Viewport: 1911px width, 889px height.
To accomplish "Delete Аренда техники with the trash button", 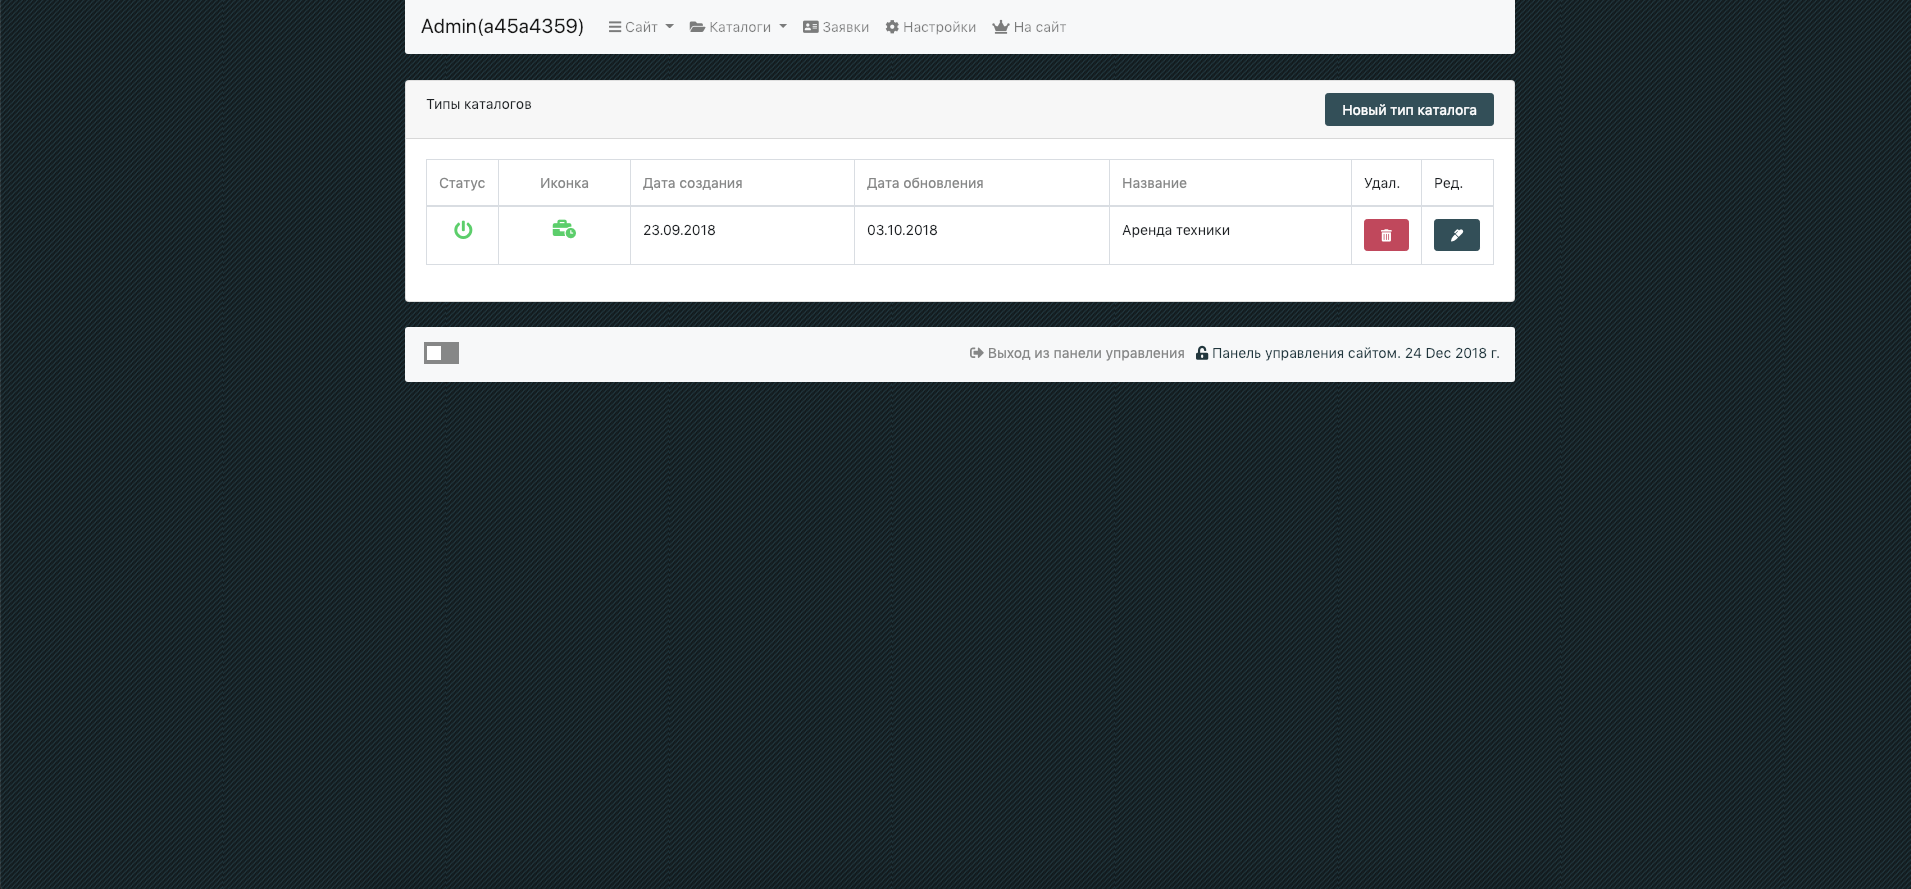I will pyautogui.click(x=1386, y=235).
